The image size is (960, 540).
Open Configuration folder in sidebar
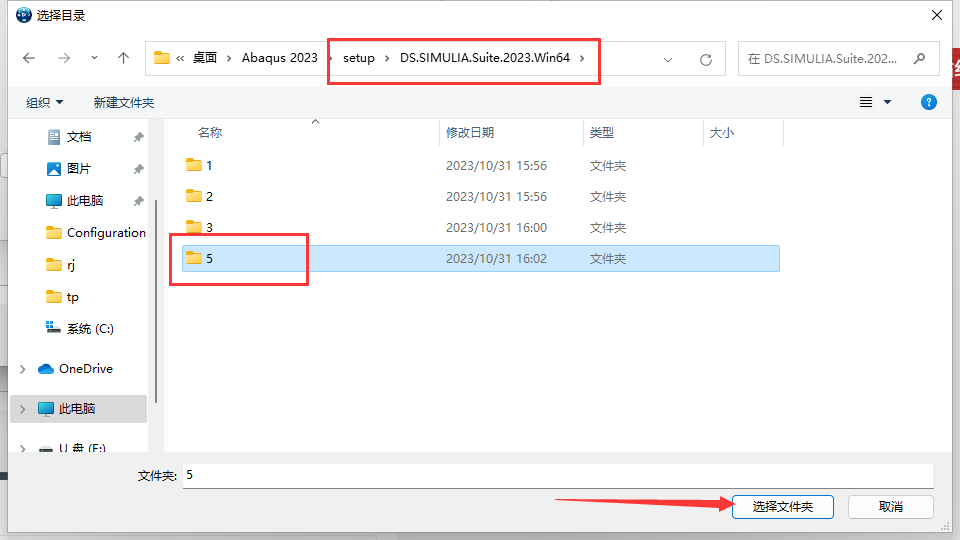coord(106,233)
